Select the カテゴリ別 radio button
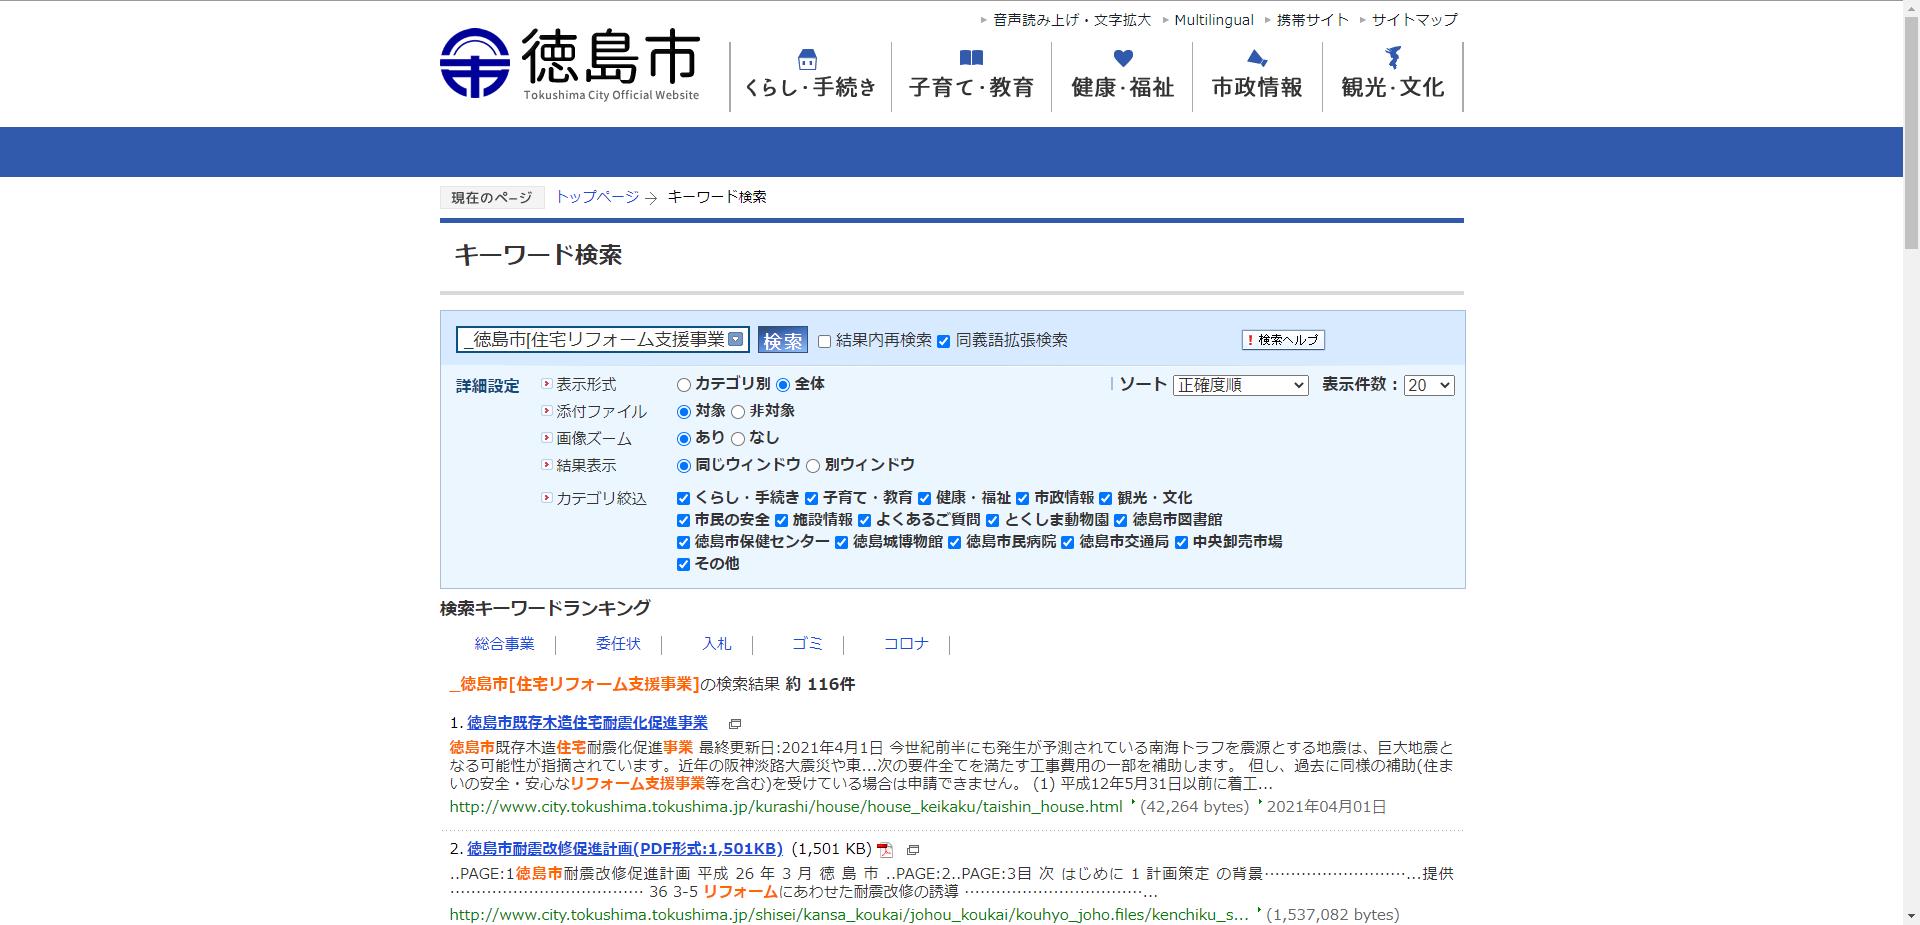 [684, 384]
